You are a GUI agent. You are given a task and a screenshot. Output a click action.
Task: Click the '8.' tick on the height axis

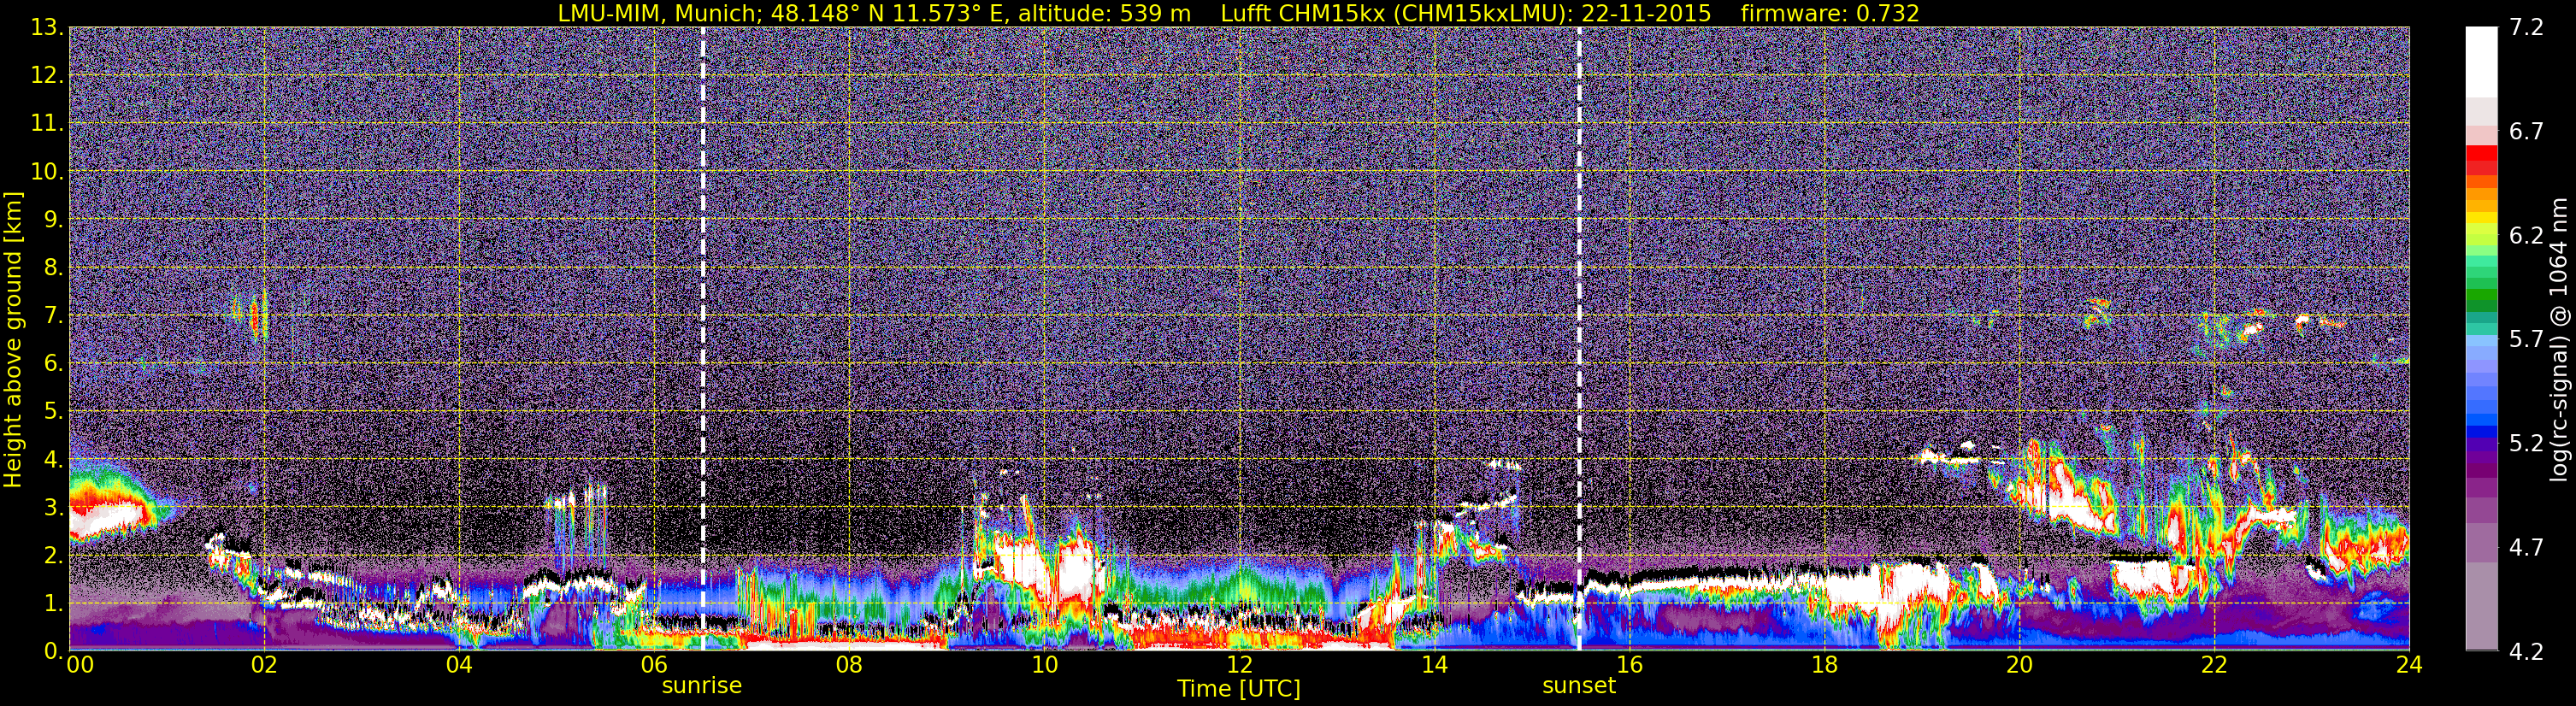[x=54, y=268]
